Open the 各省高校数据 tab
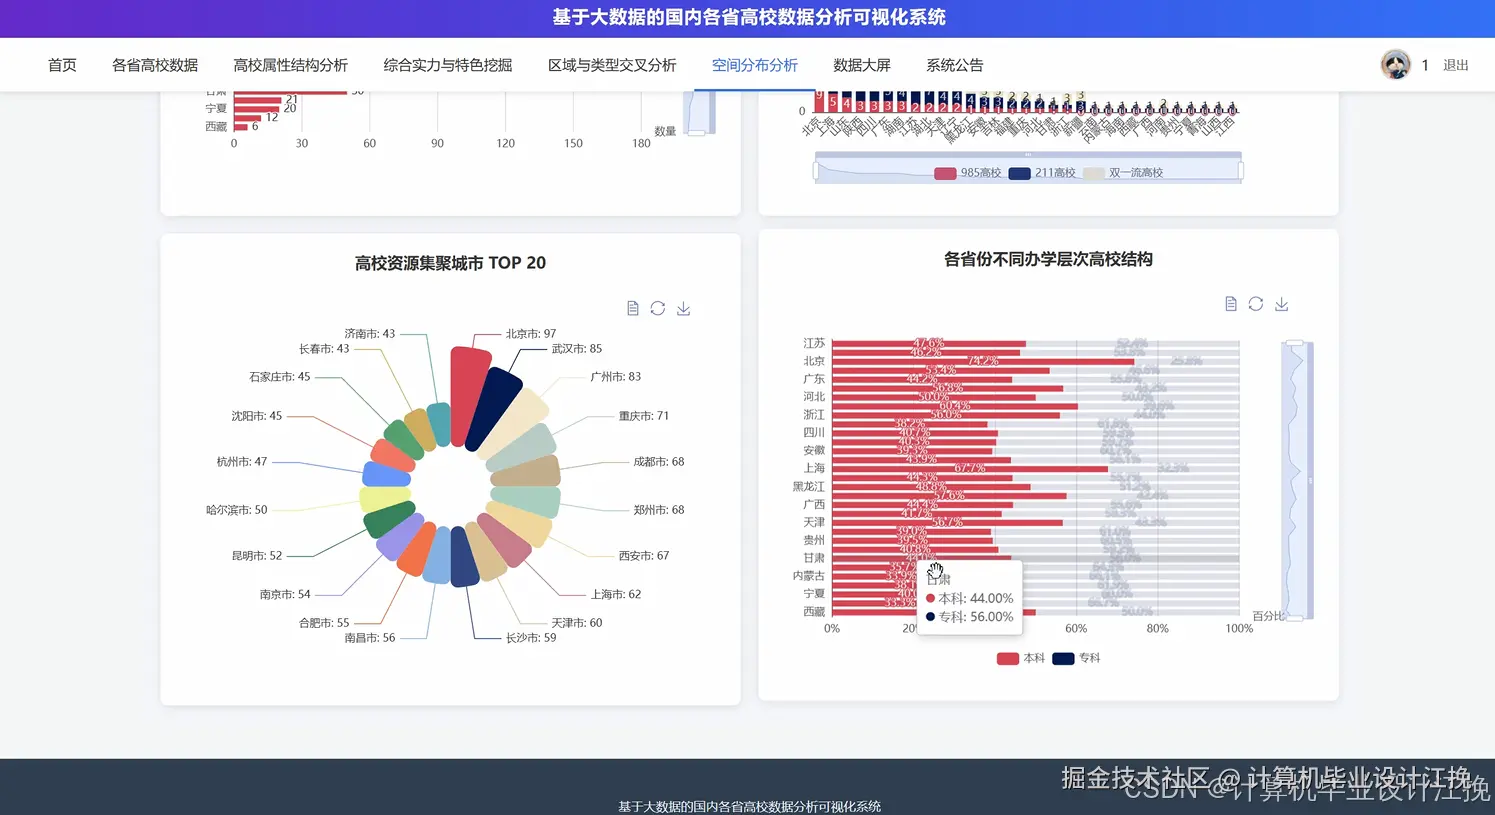The width and height of the screenshot is (1495, 815). click(155, 65)
